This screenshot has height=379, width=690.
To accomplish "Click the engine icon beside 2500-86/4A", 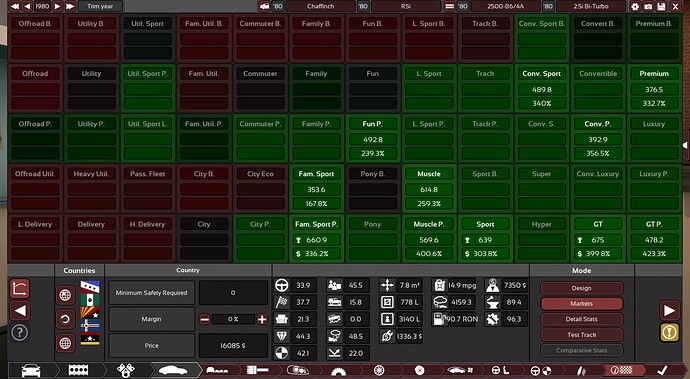I will click(x=449, y=6).
